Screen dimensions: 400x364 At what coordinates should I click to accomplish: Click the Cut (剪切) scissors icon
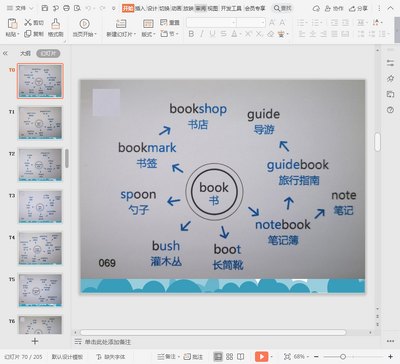coord(28,23)
